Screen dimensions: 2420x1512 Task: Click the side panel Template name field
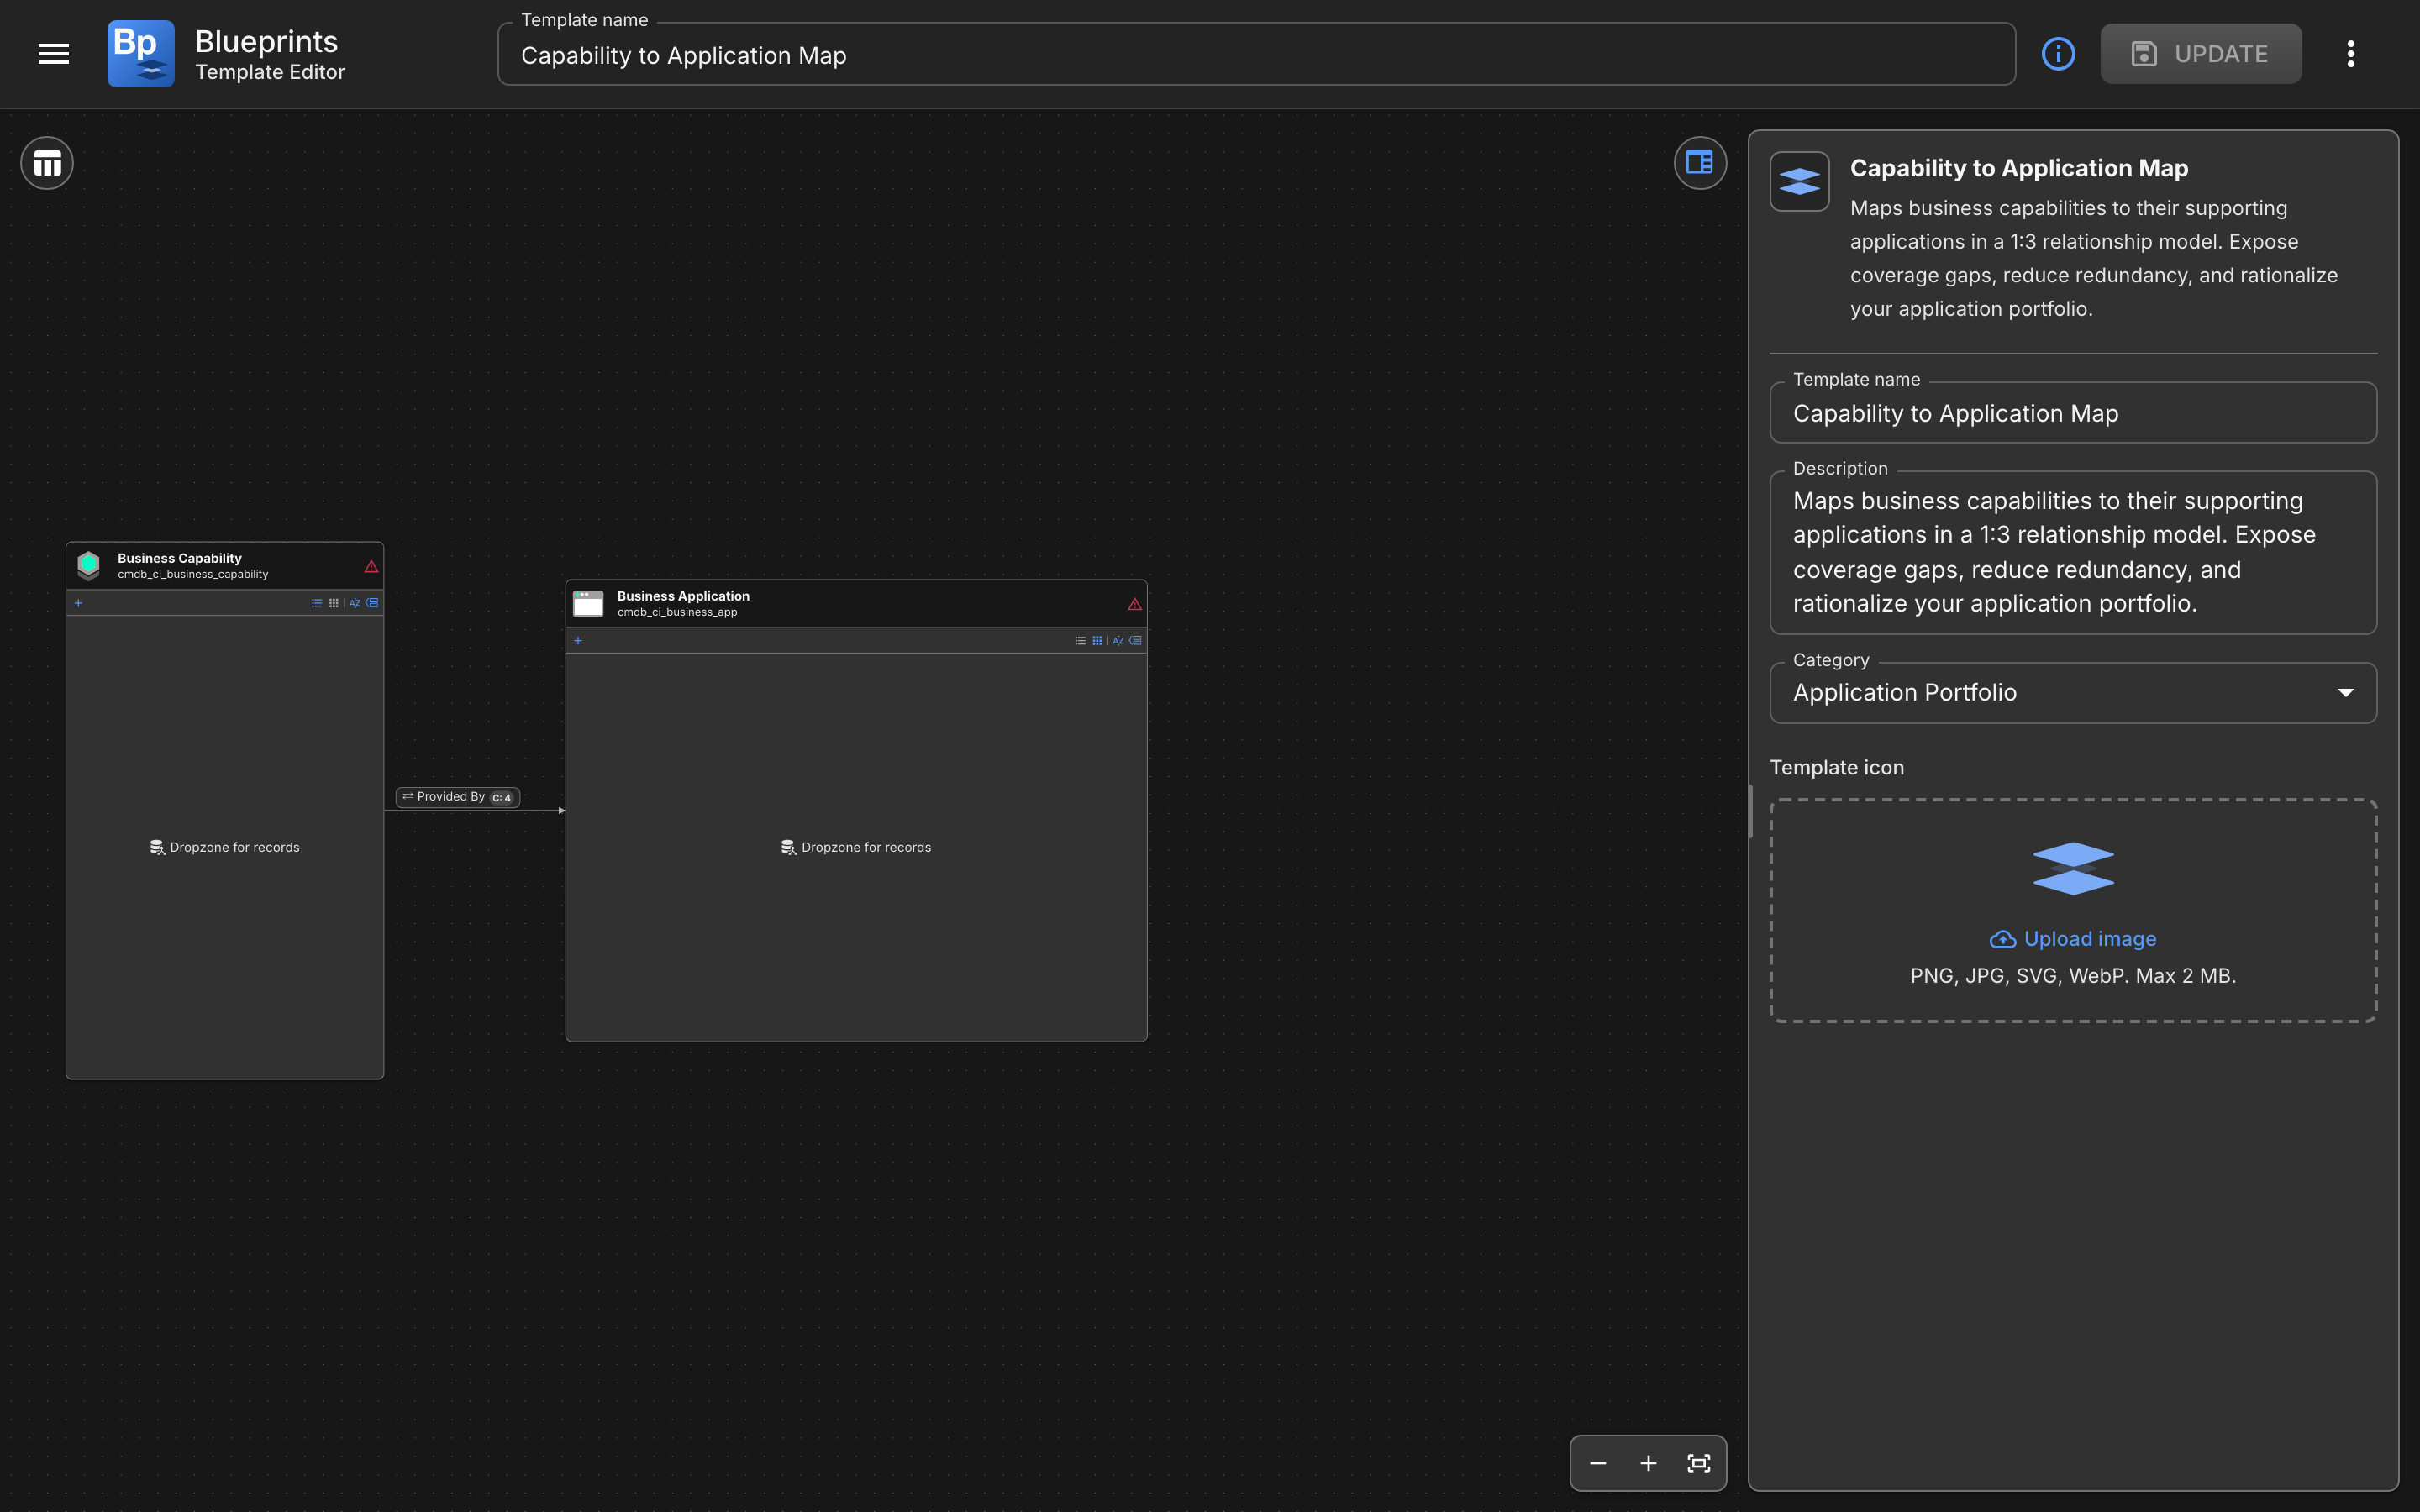click(x=2073, y=413)
